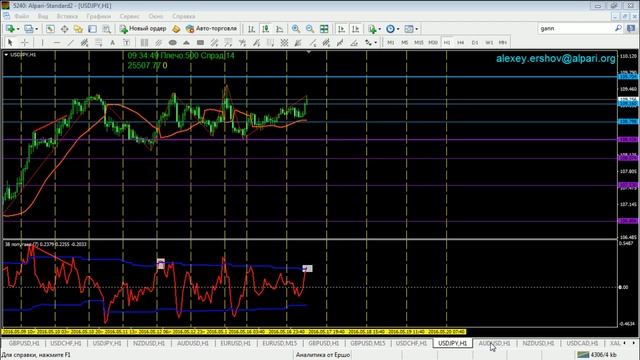Select the H1 timeframe button
This screenshot has height=360, width=640.
pos(447,42)
